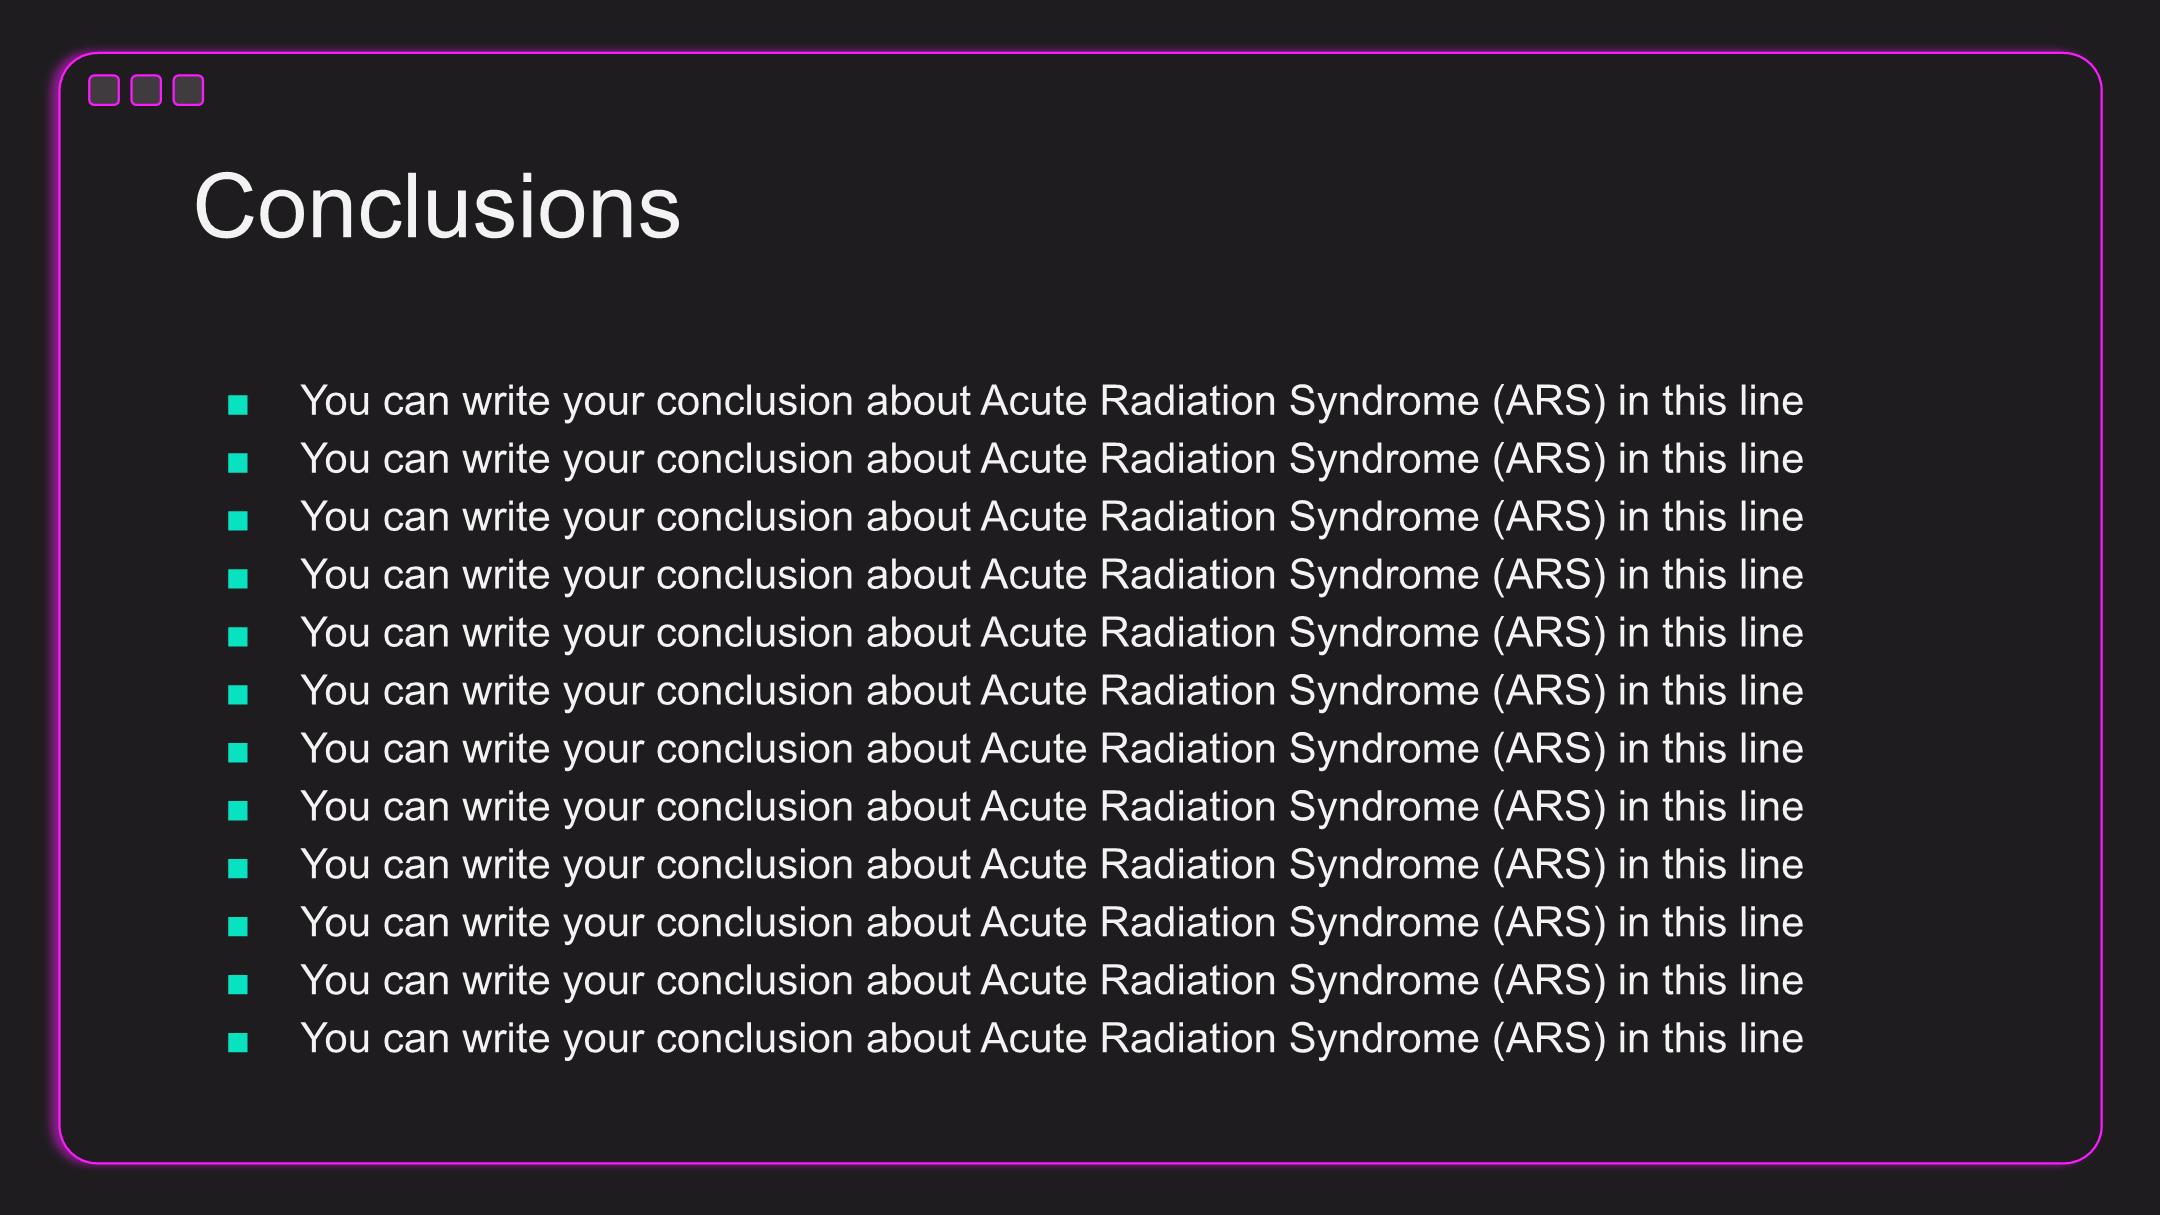The width and height of the screenshot is (2160, 1215).
Task: Select the eleventh conclusion text line
Action: tap(1052, 981)
